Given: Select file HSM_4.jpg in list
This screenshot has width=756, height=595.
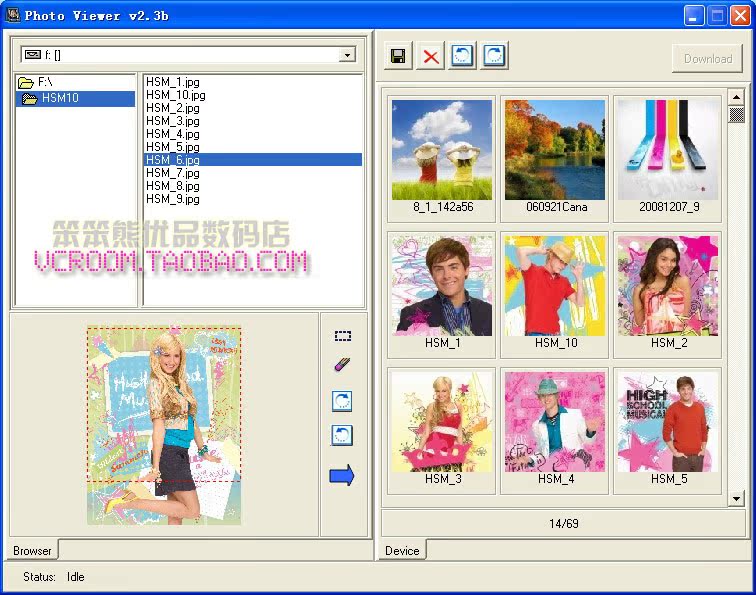Looking at the screenshot, I should click(x=173, y=134).
